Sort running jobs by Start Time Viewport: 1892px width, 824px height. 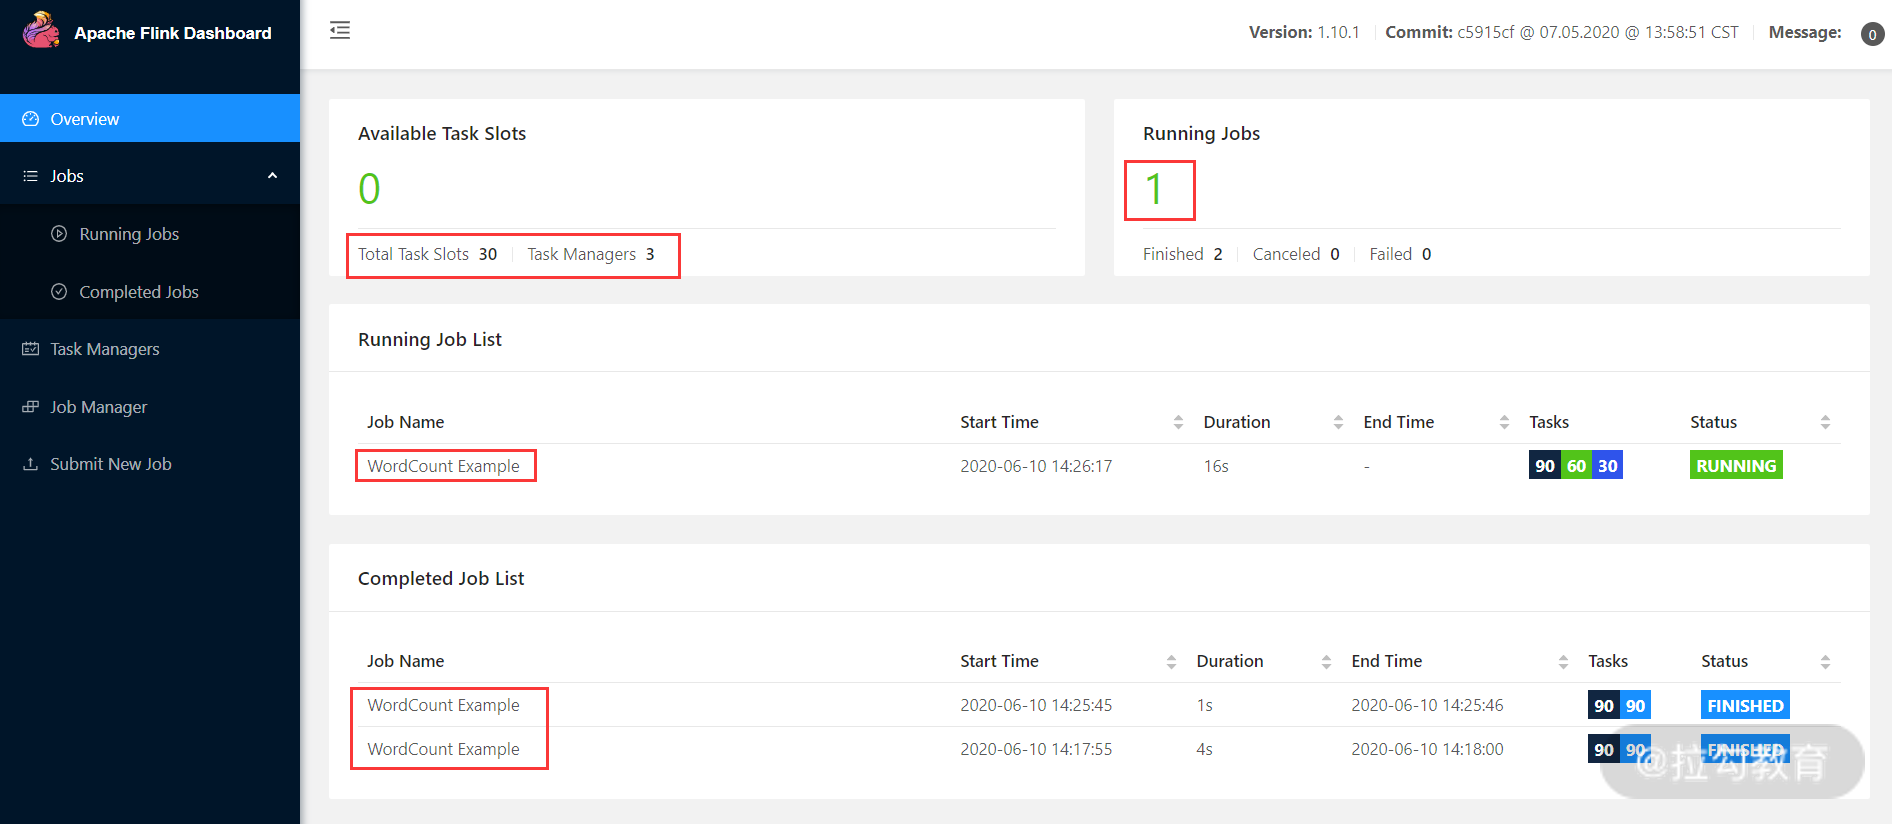click(1178, 422)
